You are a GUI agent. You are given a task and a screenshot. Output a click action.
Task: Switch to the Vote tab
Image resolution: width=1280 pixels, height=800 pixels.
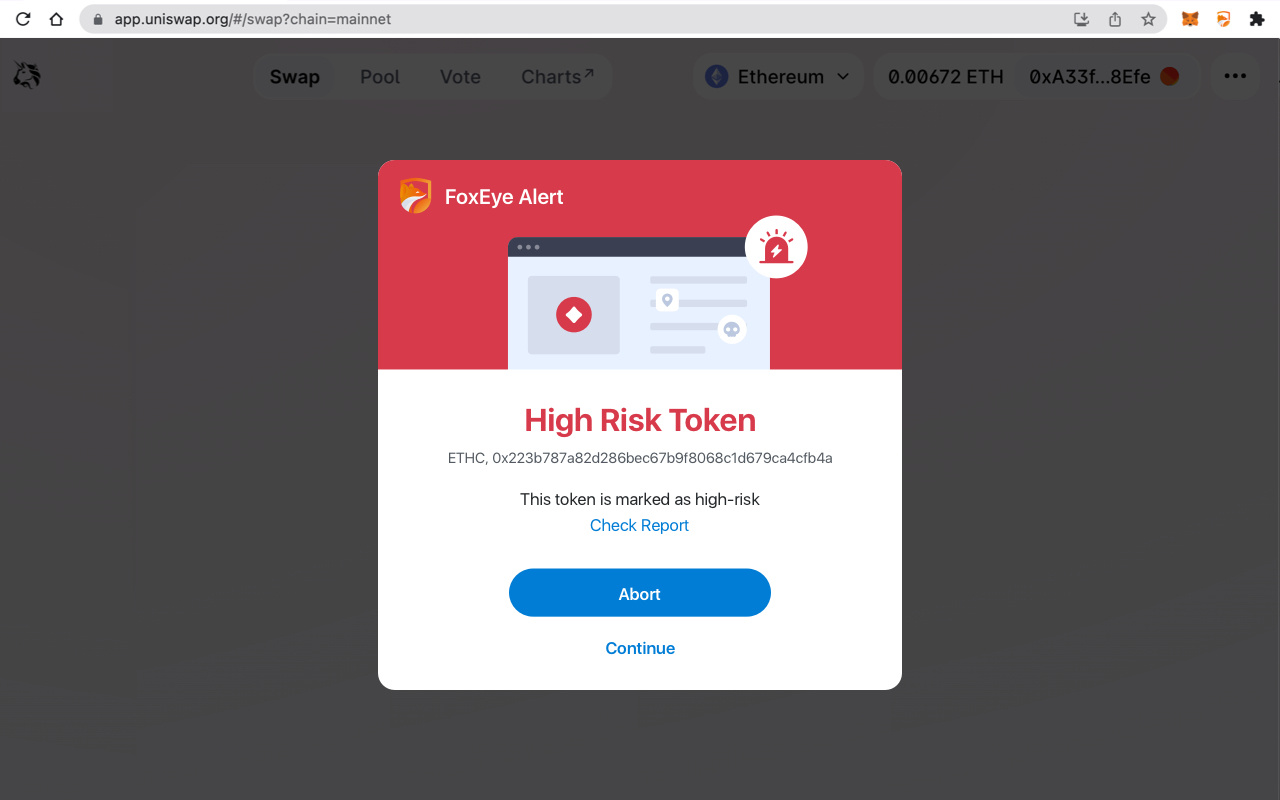[460, 77]
